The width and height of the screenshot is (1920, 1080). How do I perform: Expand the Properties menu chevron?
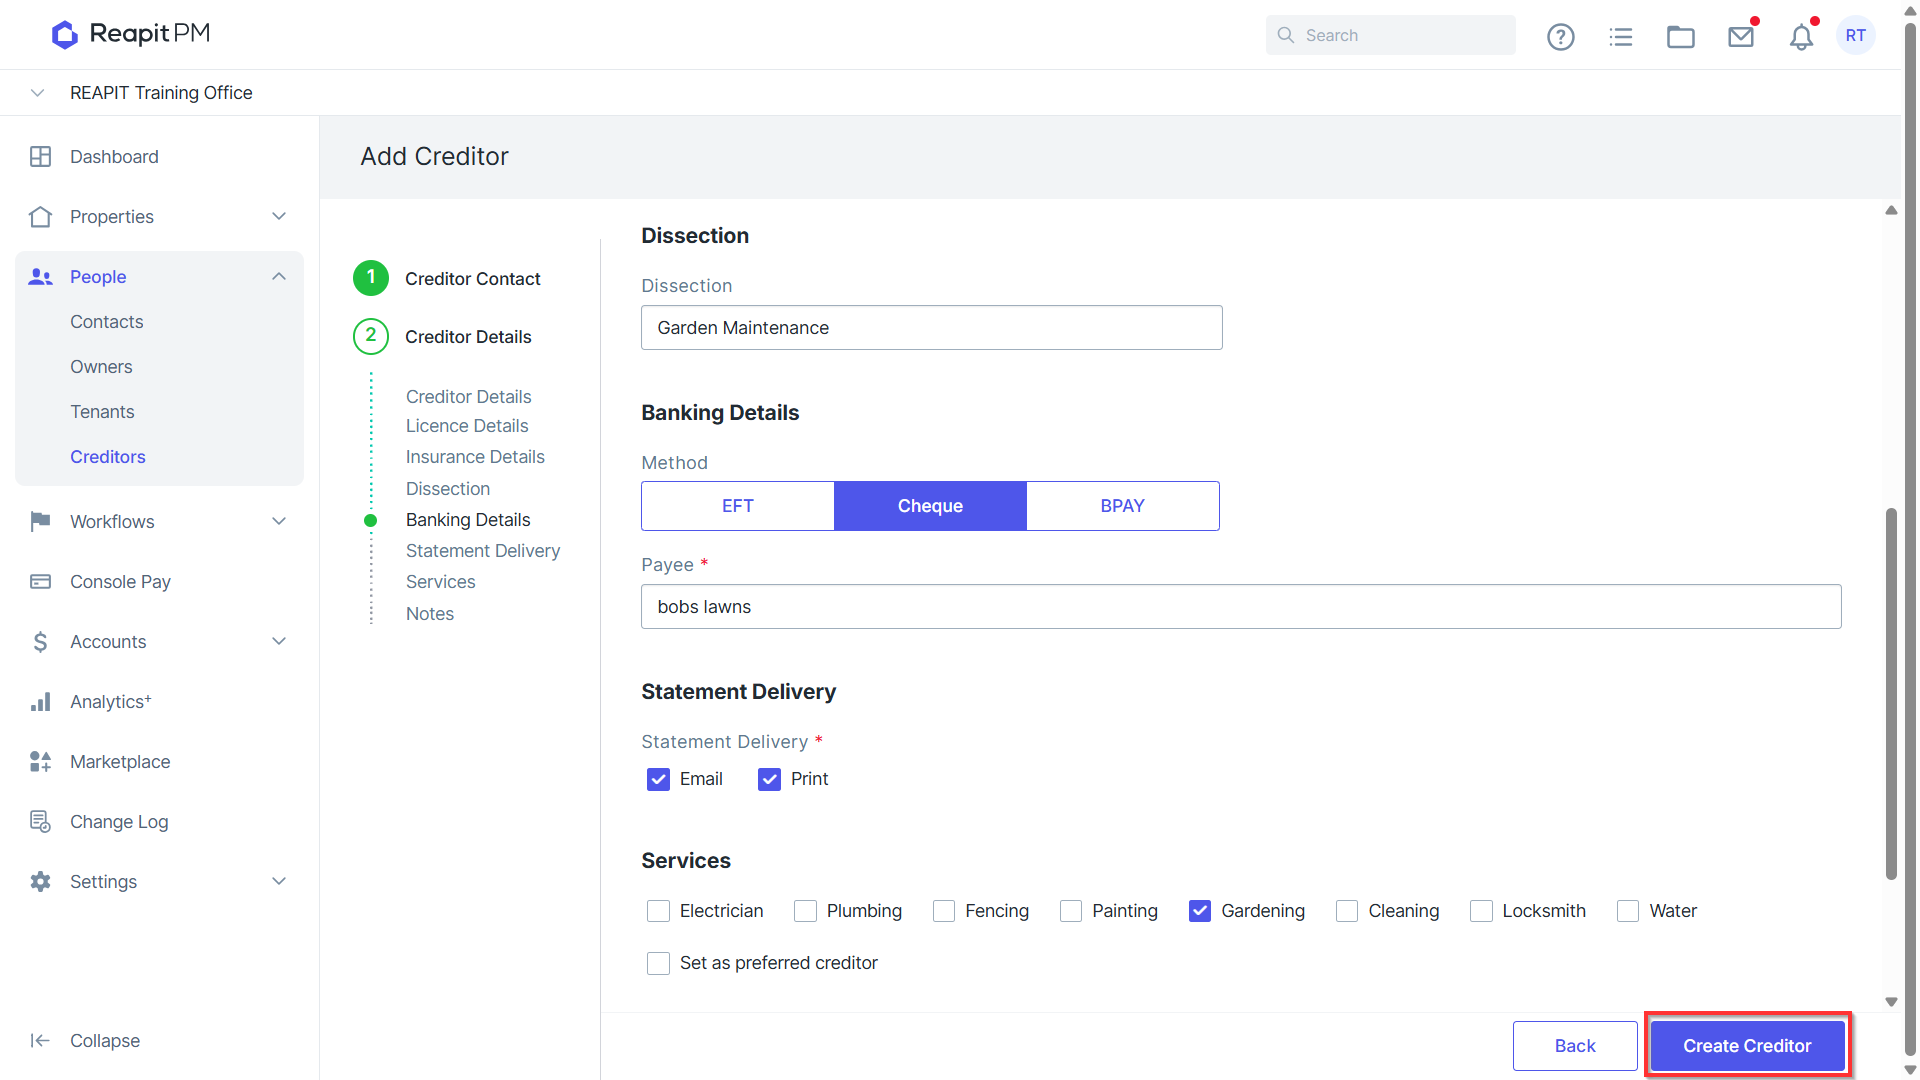[x=279, y=217]
